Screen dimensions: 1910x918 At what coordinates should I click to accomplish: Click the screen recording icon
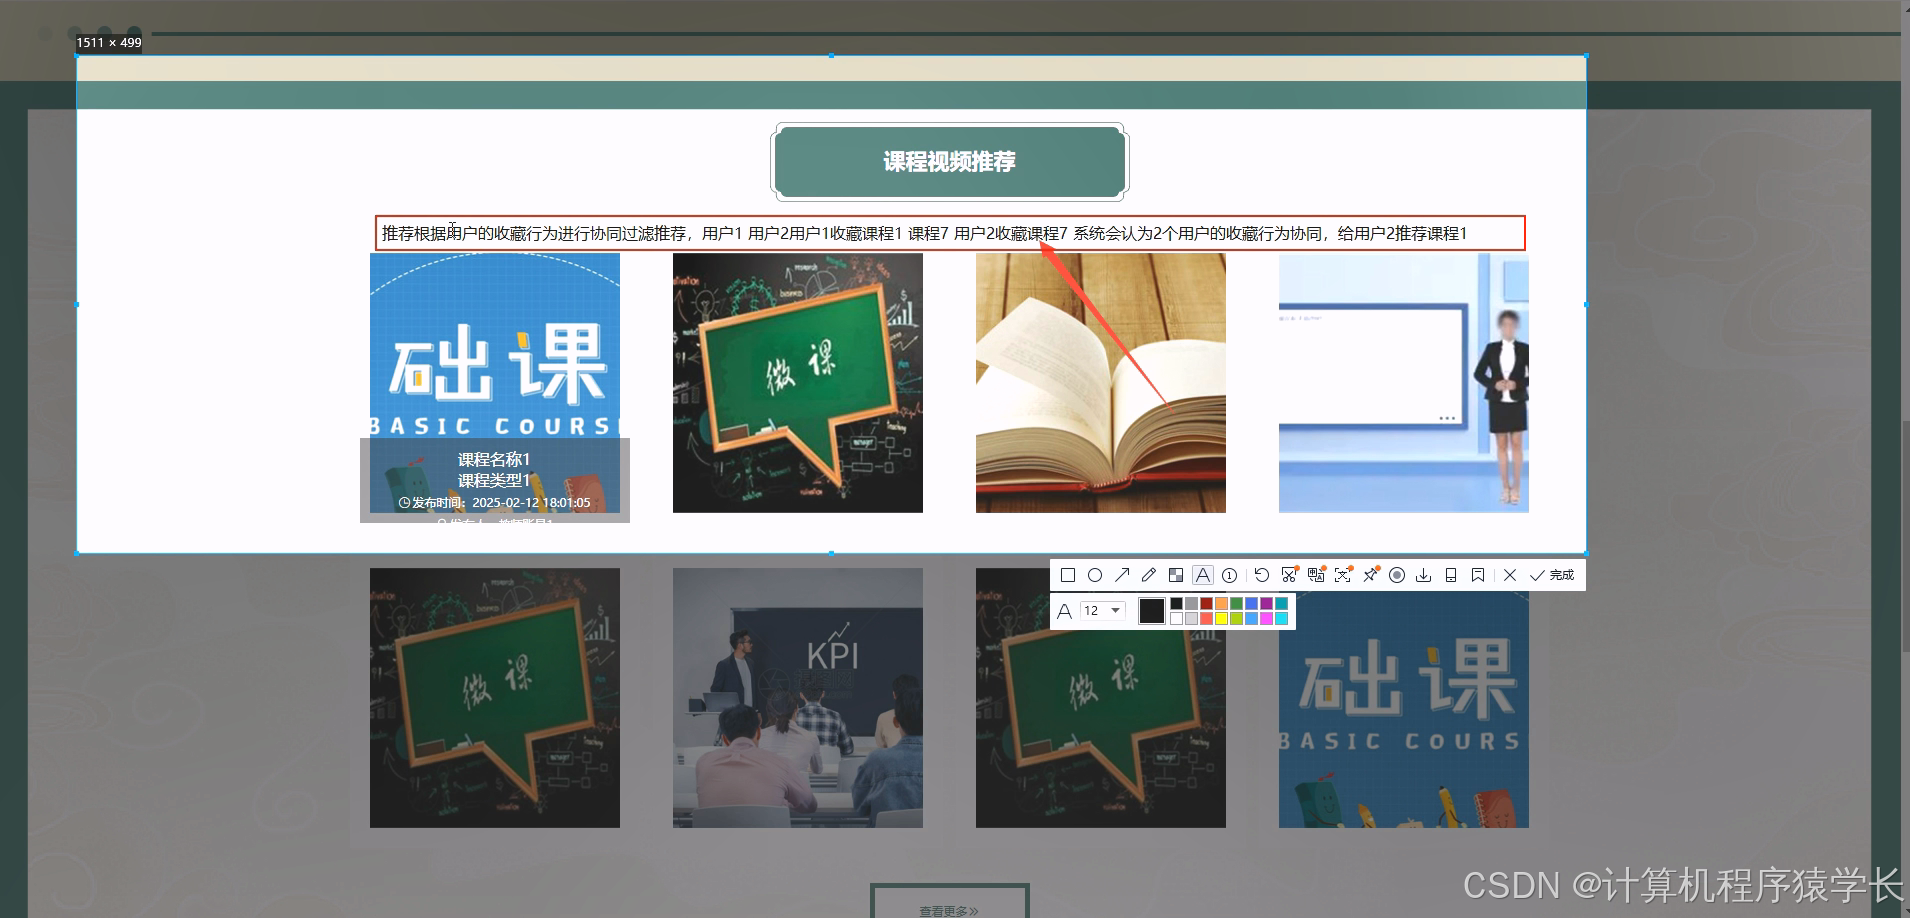click(x=1397, y=575)
